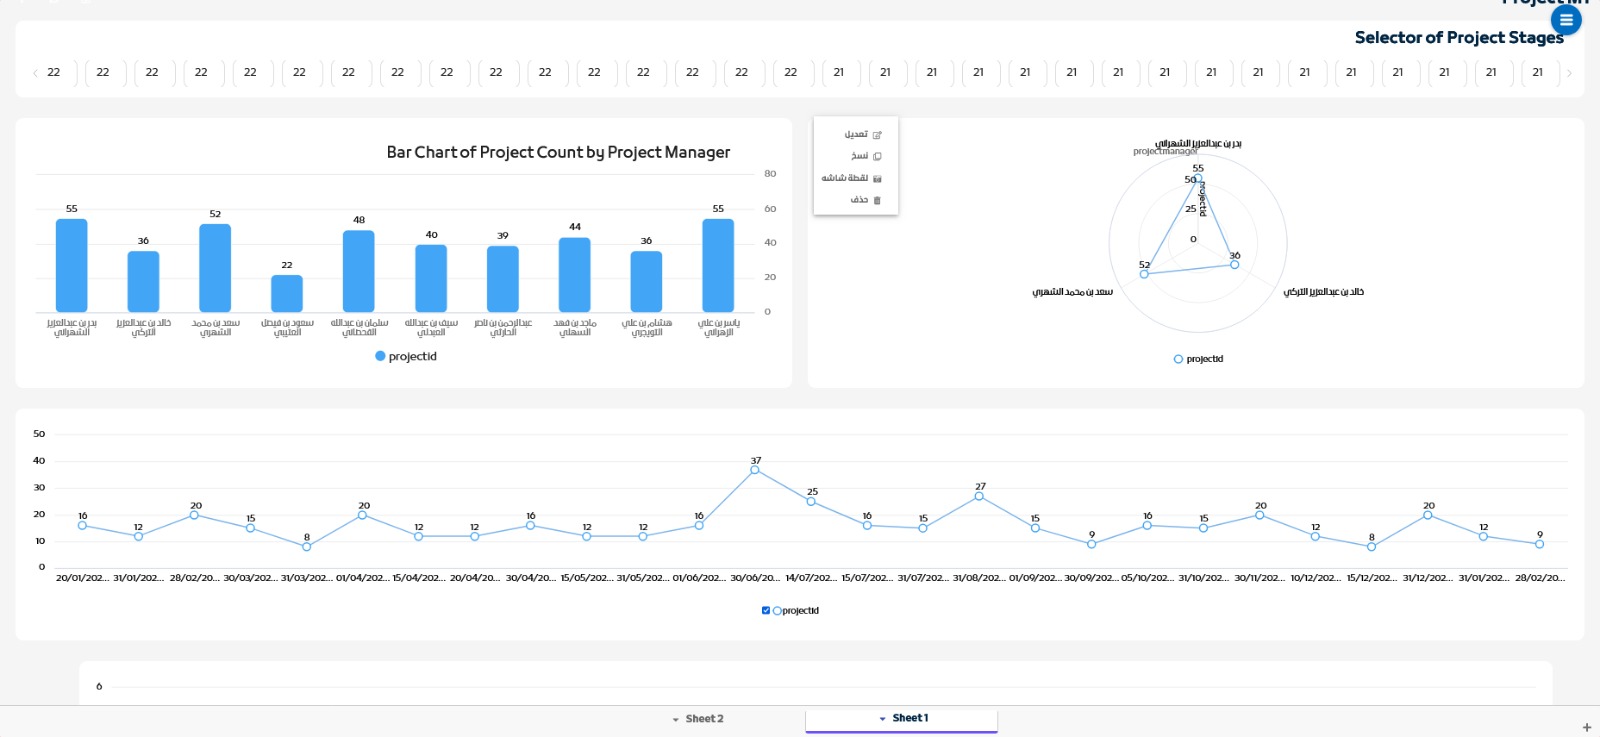Viewport: 1600px width, 737px height.
Task: Expand the Sheet 1 tab dropdown arrow
Action: 882,719
